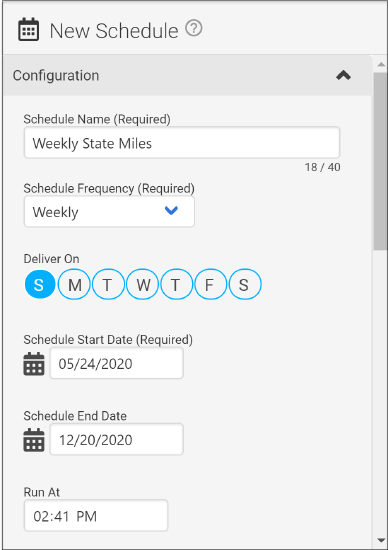Collapse the Configuration section chevron
The image size is (388, 550).
tap(343, 75)
